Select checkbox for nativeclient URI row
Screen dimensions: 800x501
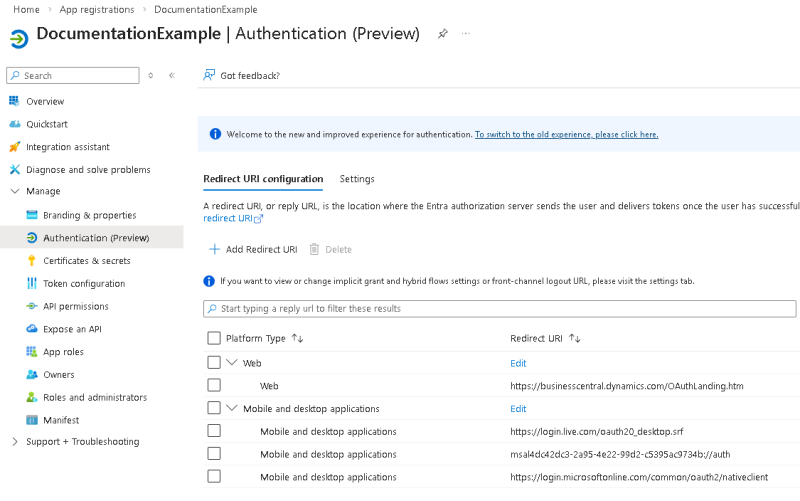pos(214,477)
